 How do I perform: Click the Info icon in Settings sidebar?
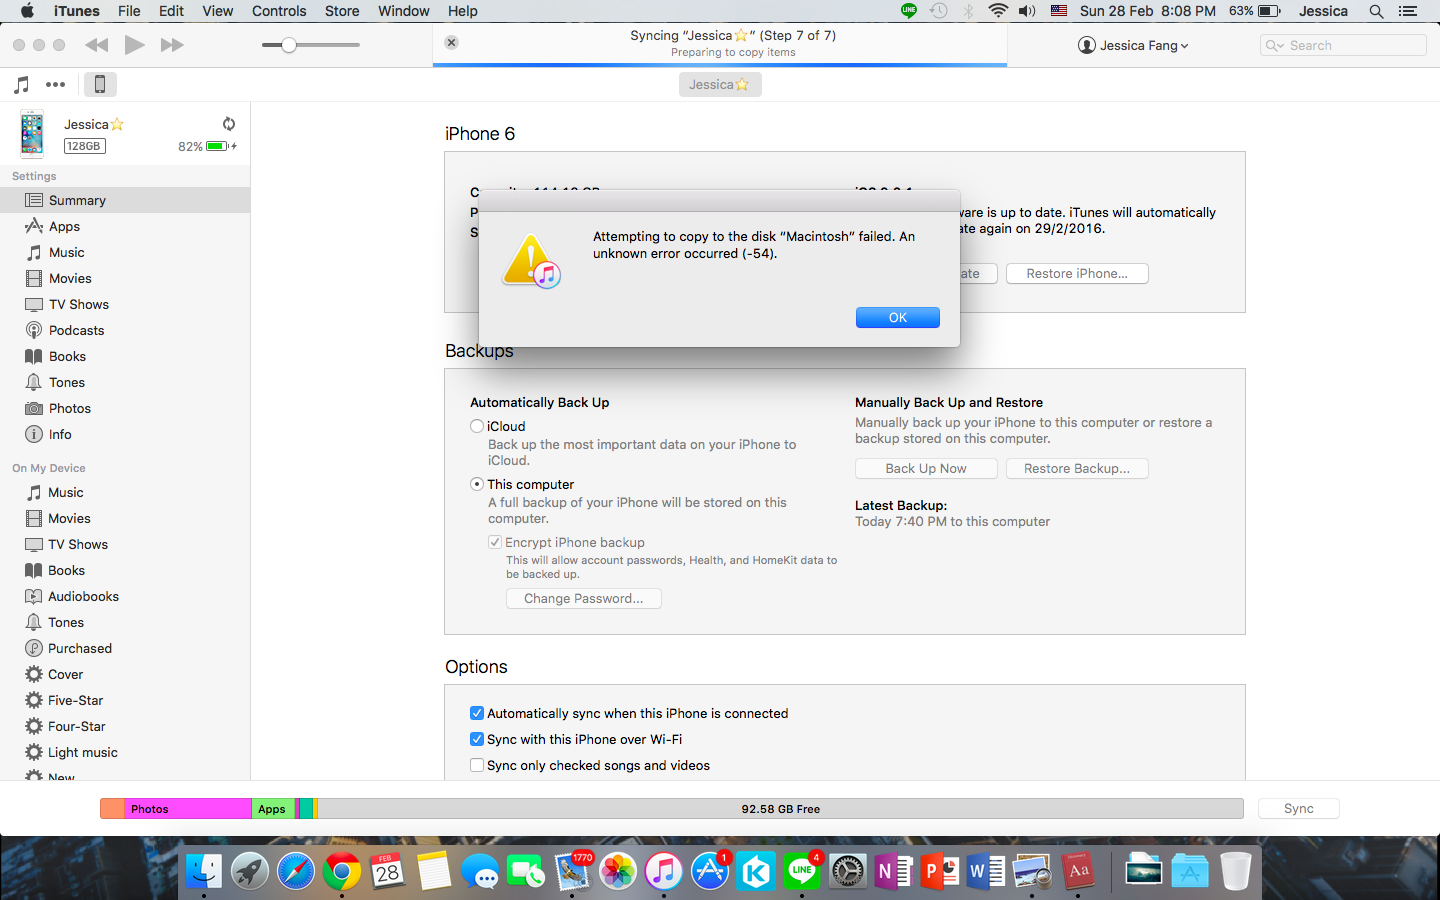[x=34, y=434]
